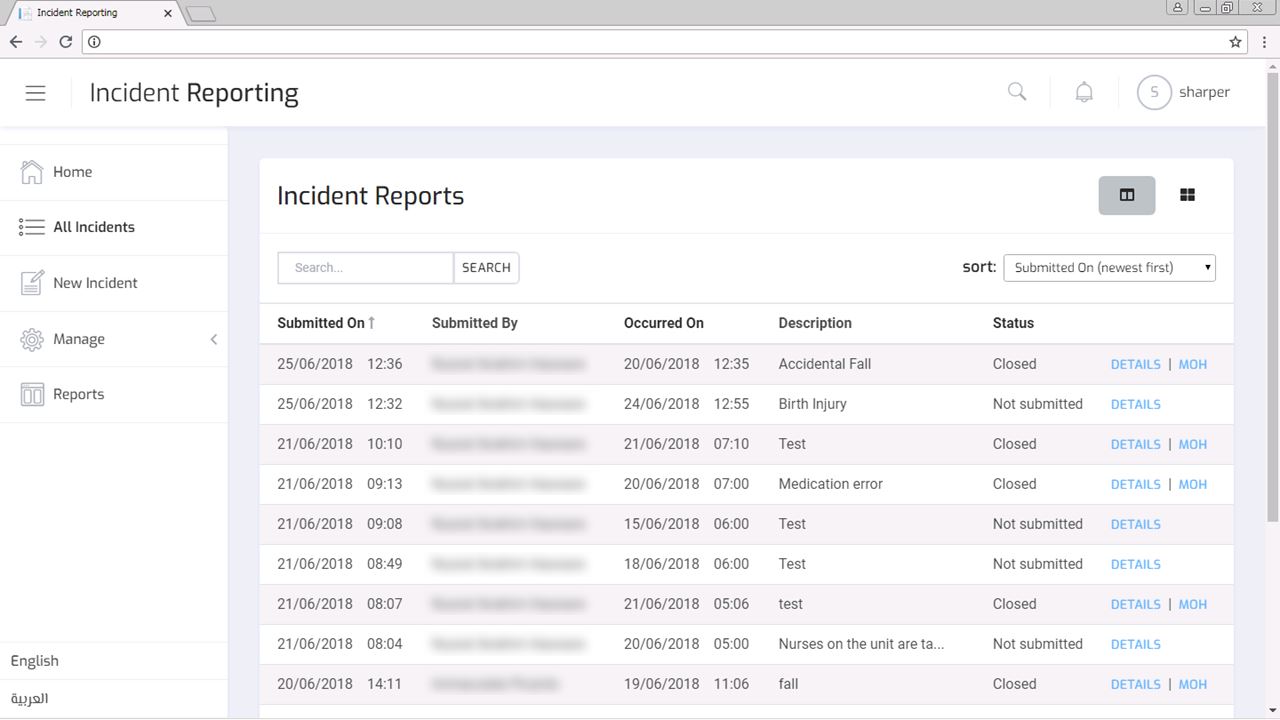Click the SEARCH button
The image size is (1280, 720).
click(486, 267)
